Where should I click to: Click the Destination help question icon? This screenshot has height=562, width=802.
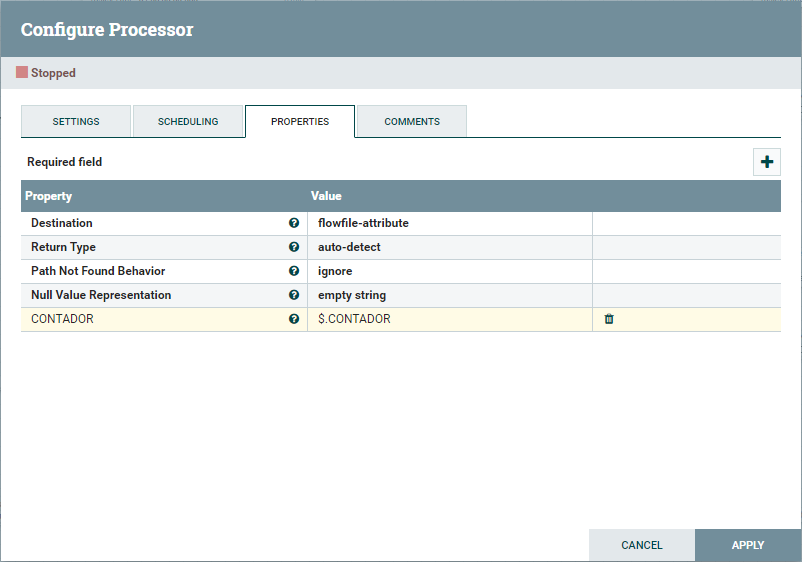click(x=294, y=223)
